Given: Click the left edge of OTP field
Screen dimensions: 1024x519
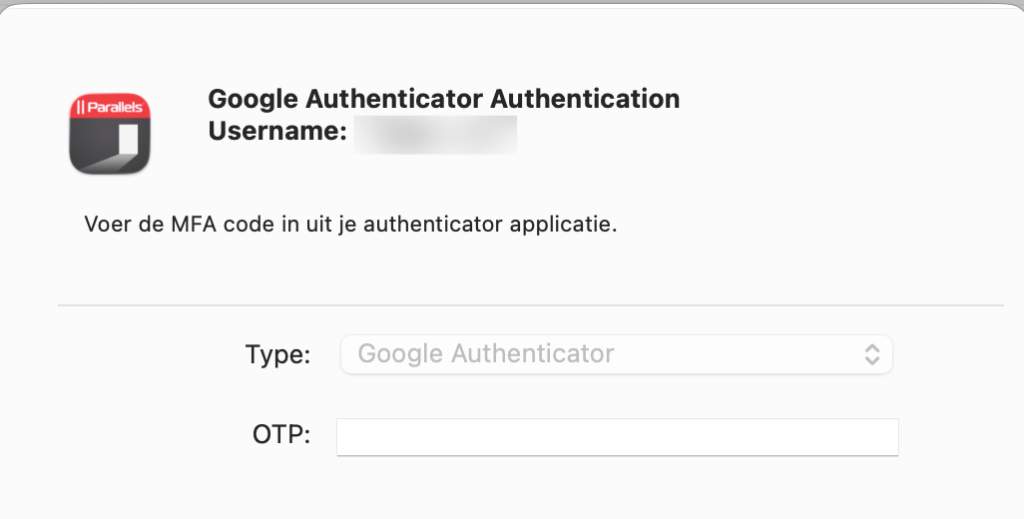Looking at the screenshot, I should click(x=343, y=437).
